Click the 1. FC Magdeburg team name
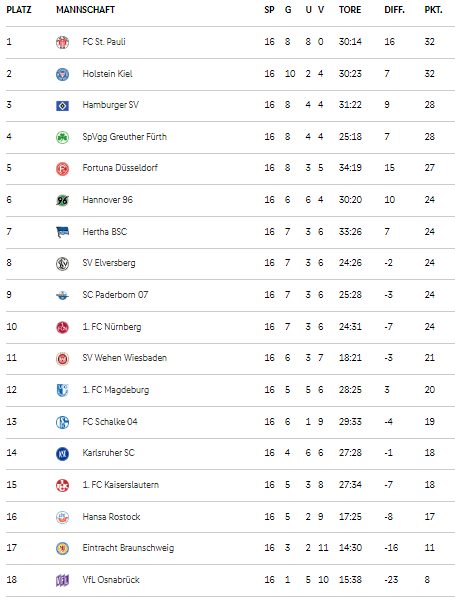Screen dimensions: 455x600 [x=116, y=390]
